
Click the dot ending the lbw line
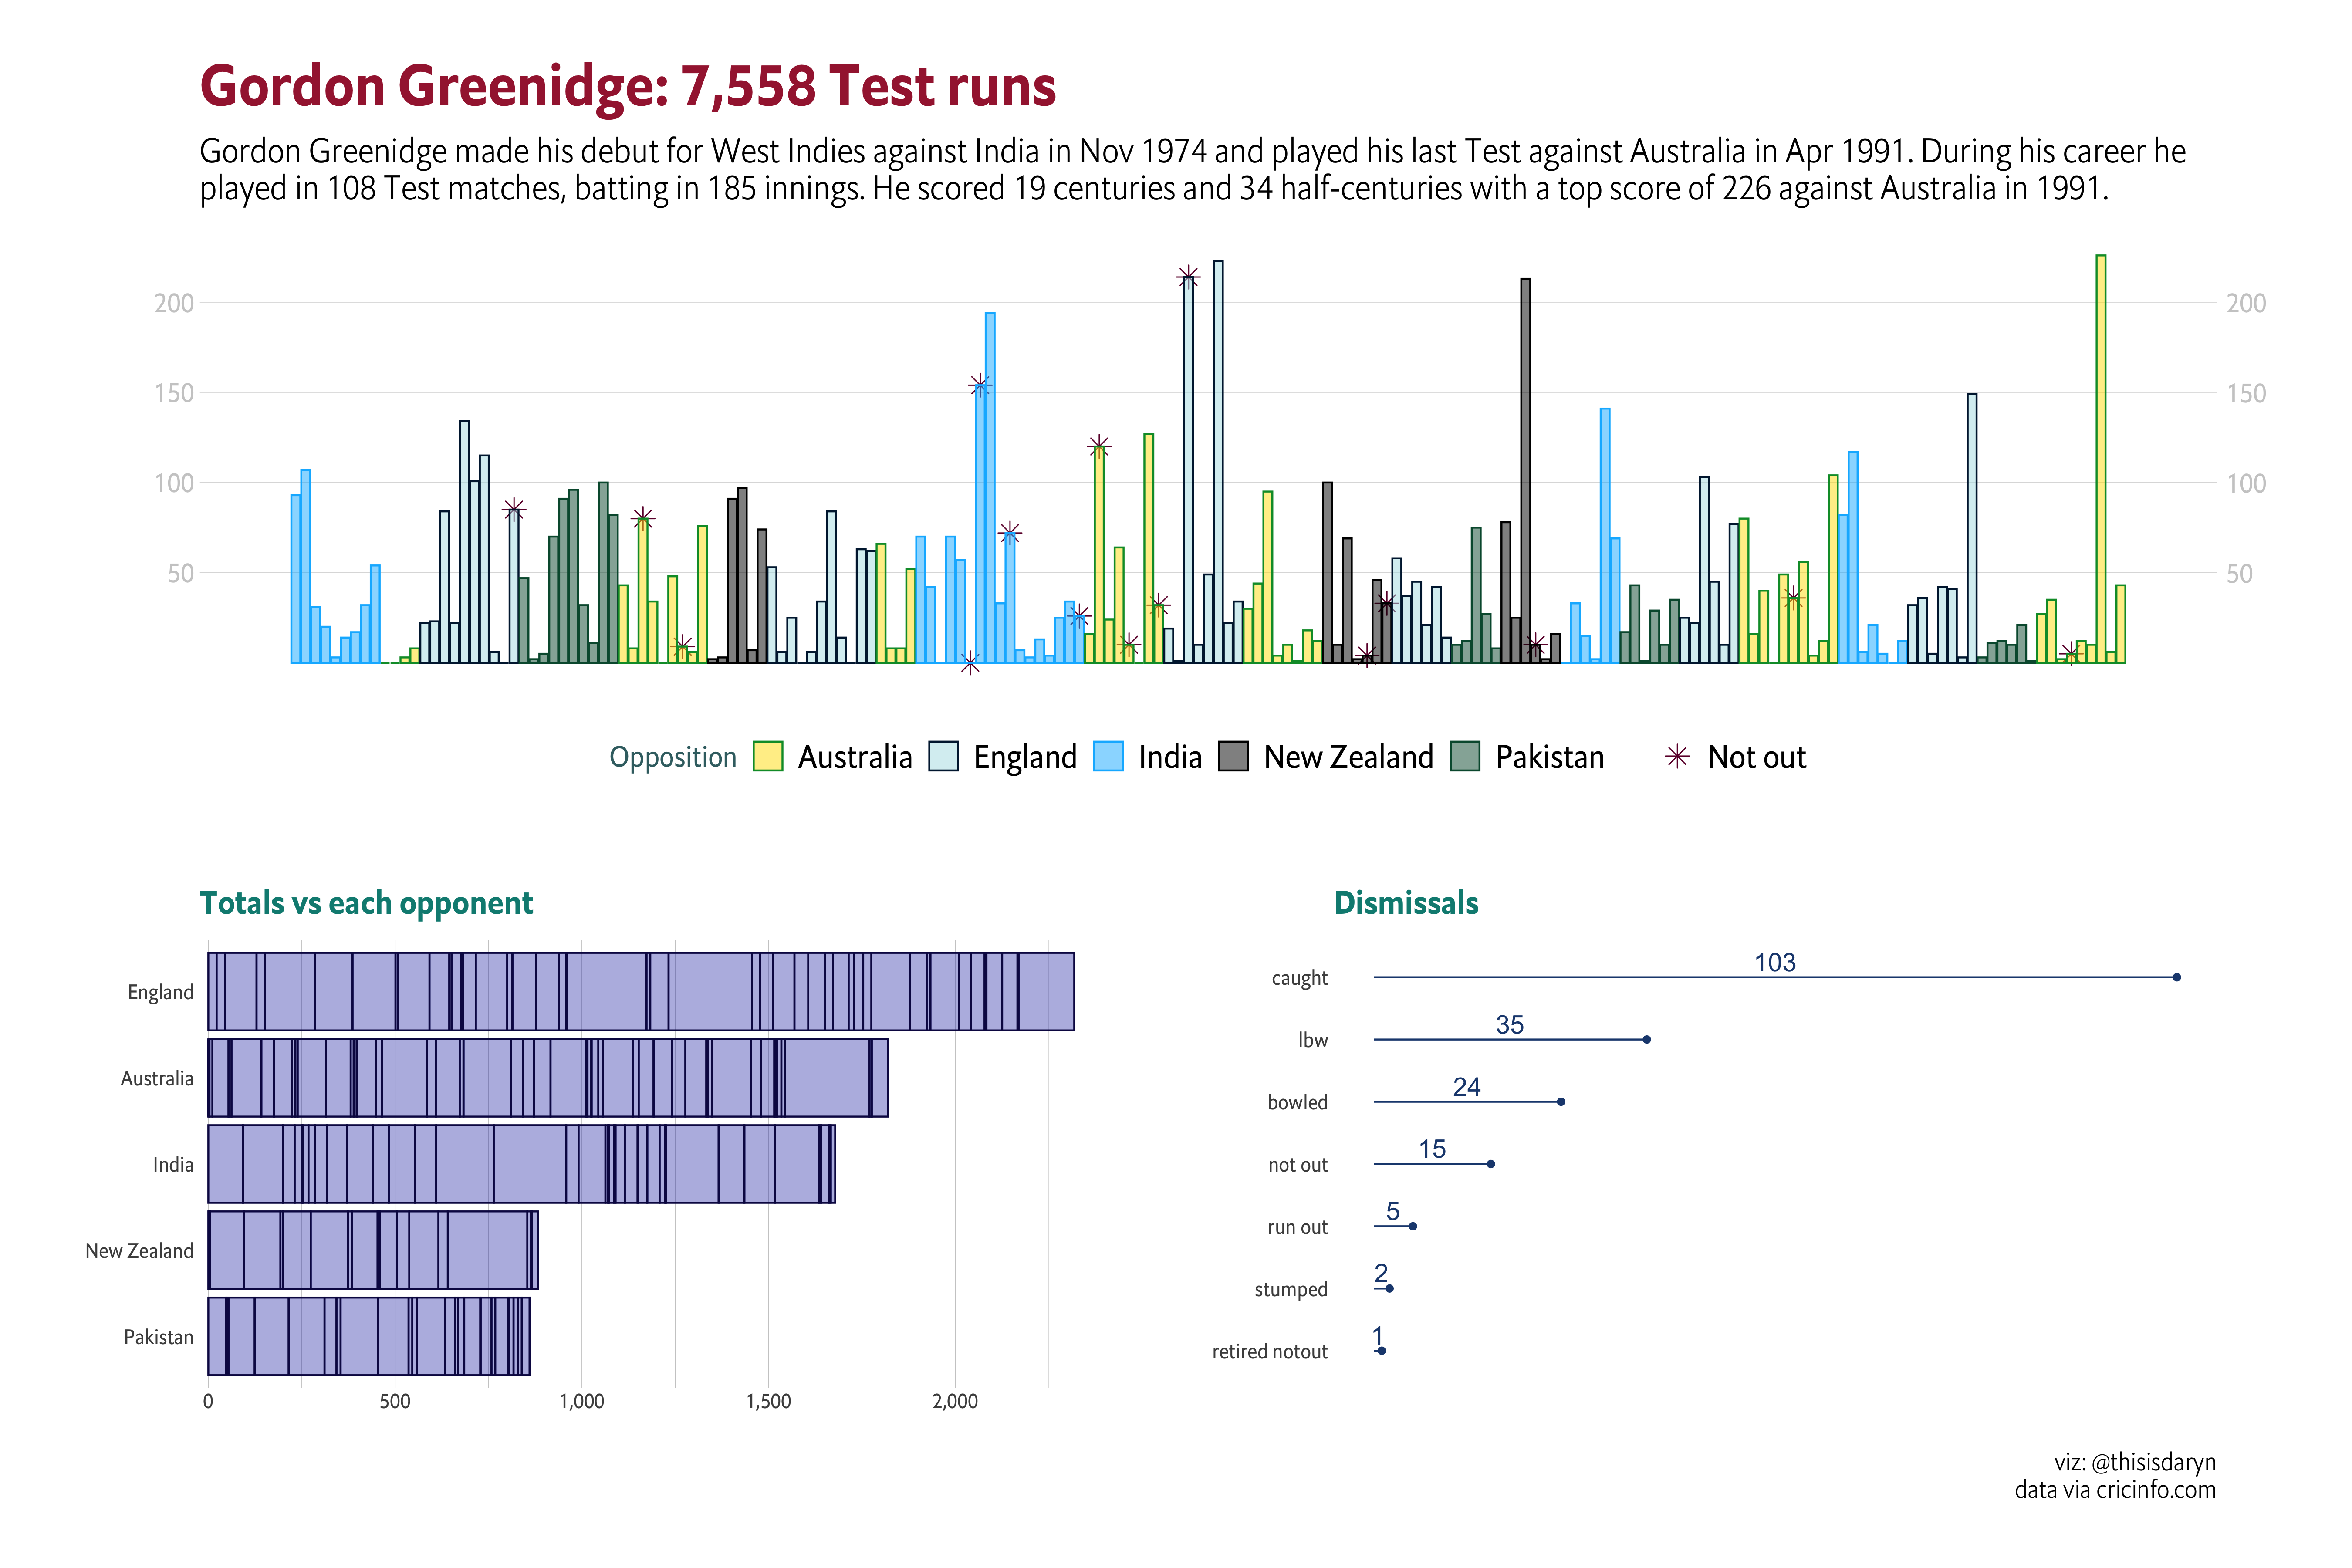click(1646, 1040)
